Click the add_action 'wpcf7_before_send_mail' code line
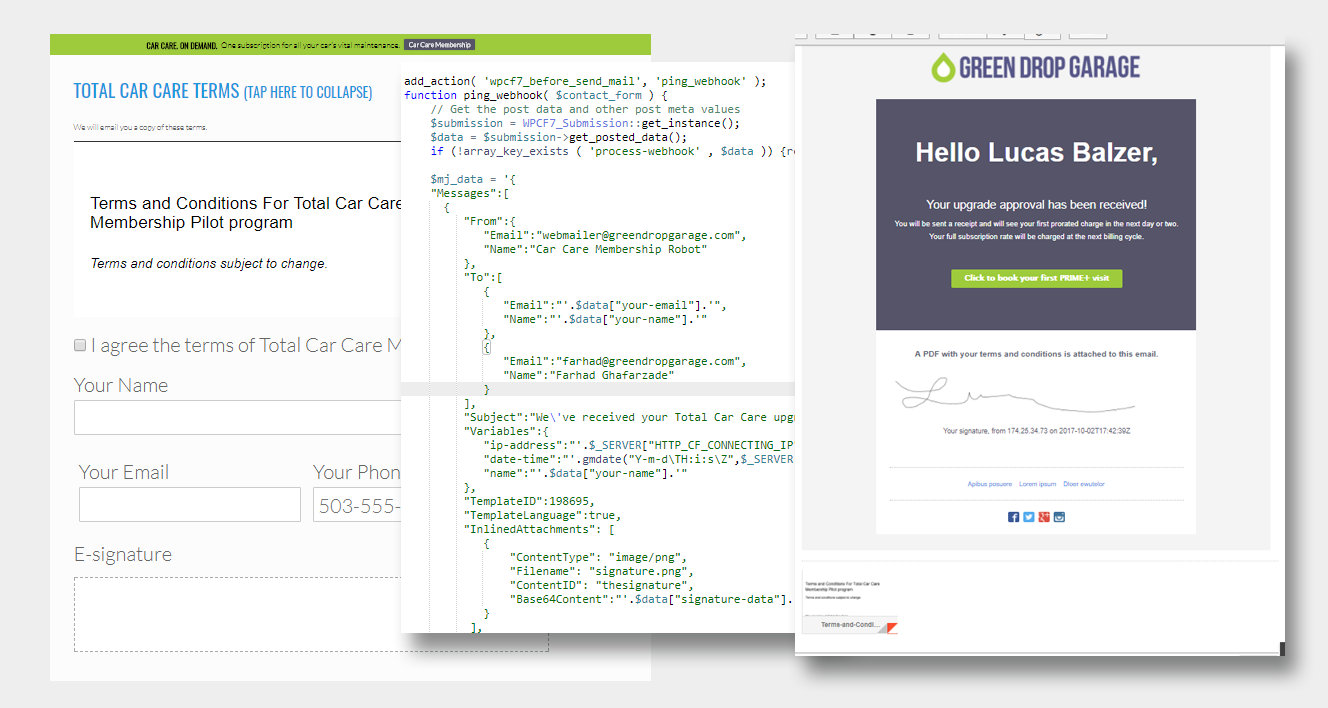Screen dimensions: 1328x708 click(x=585, y=82)
